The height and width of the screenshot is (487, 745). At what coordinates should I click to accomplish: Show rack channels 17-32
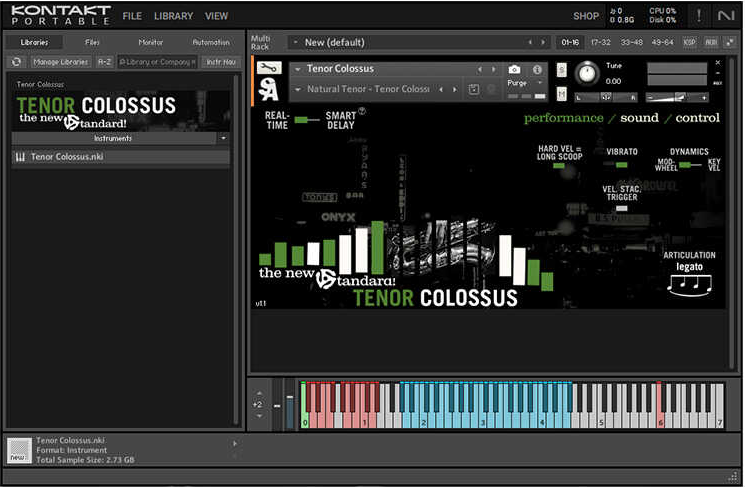click(601, 42)
